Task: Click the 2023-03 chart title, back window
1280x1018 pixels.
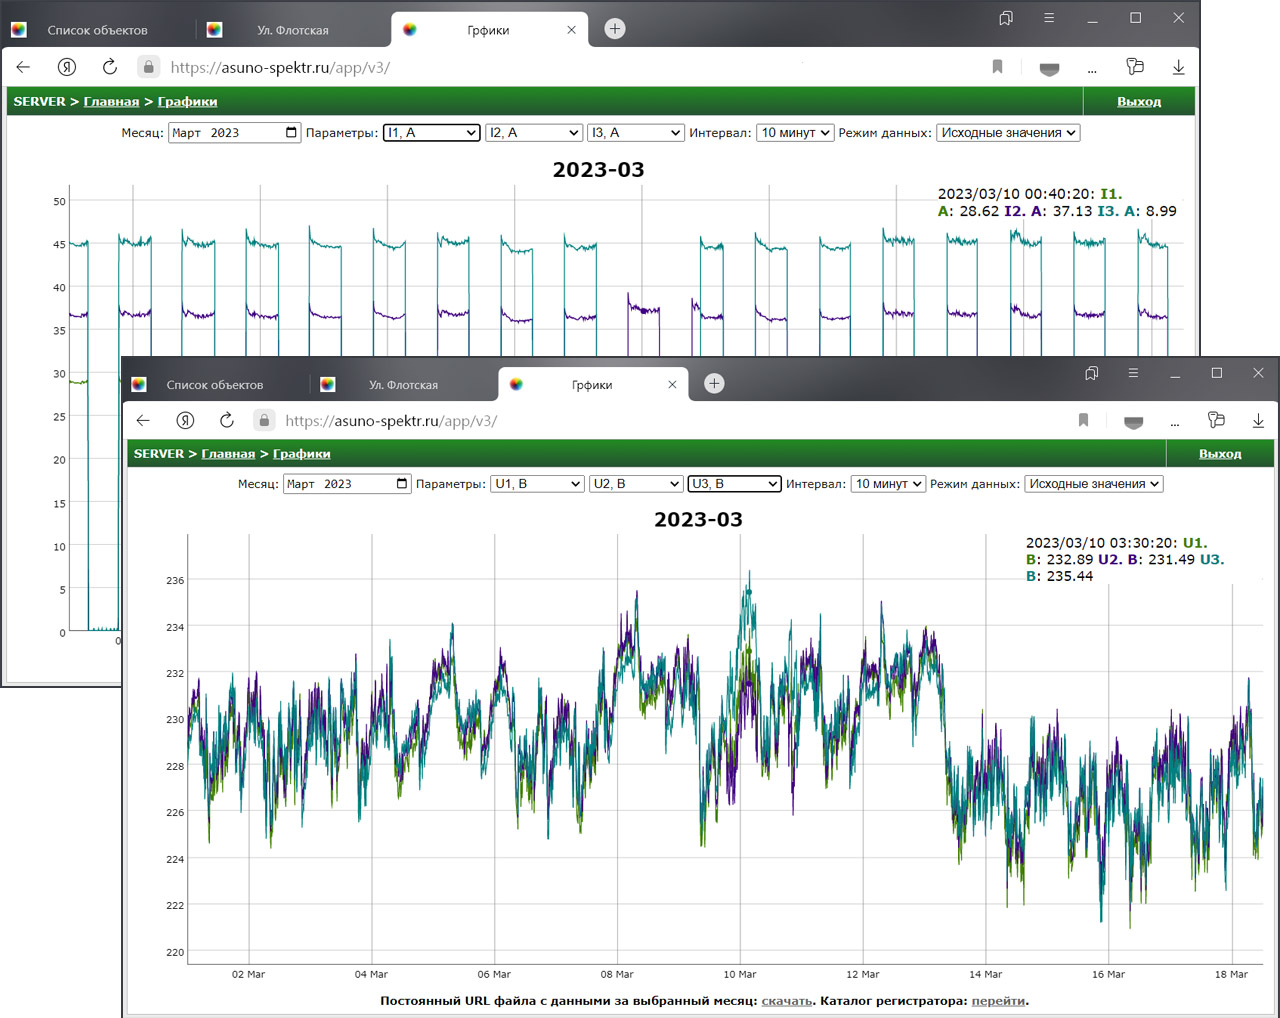Action: [x=598, y=169]
